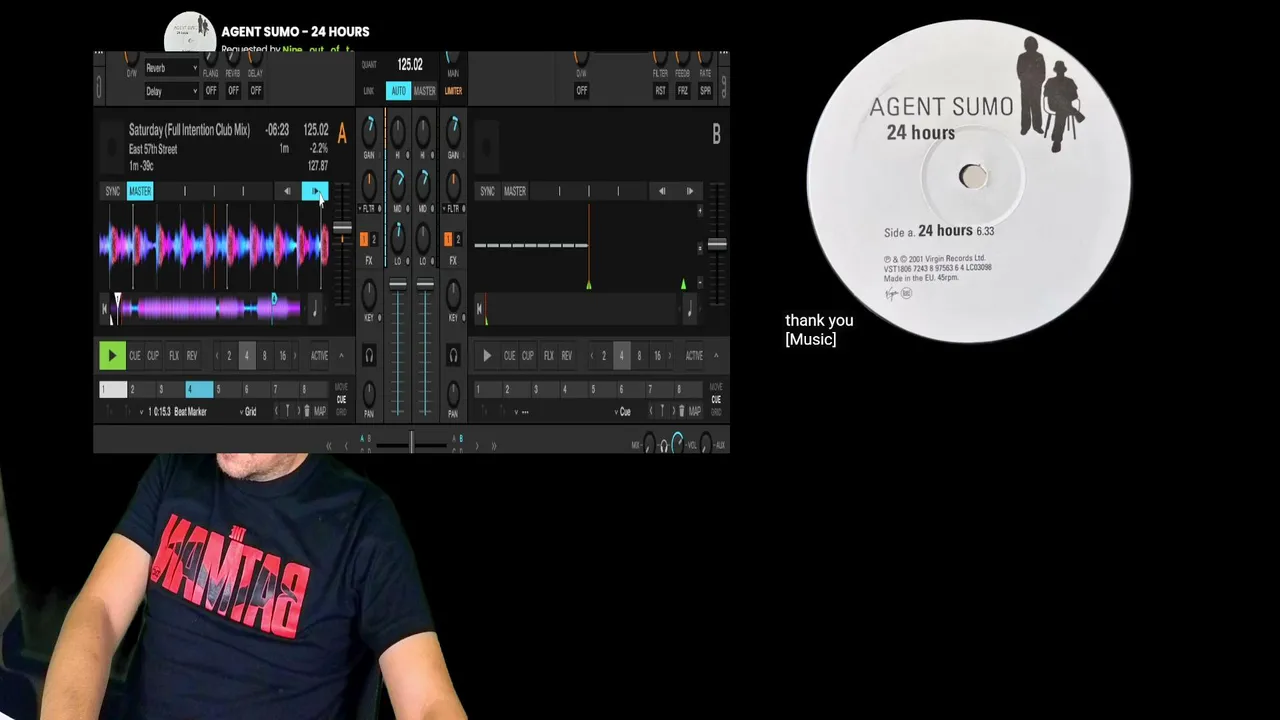Click CUE button on deck A transport
Screen dimensions: 1280x720
coord(135,355)
